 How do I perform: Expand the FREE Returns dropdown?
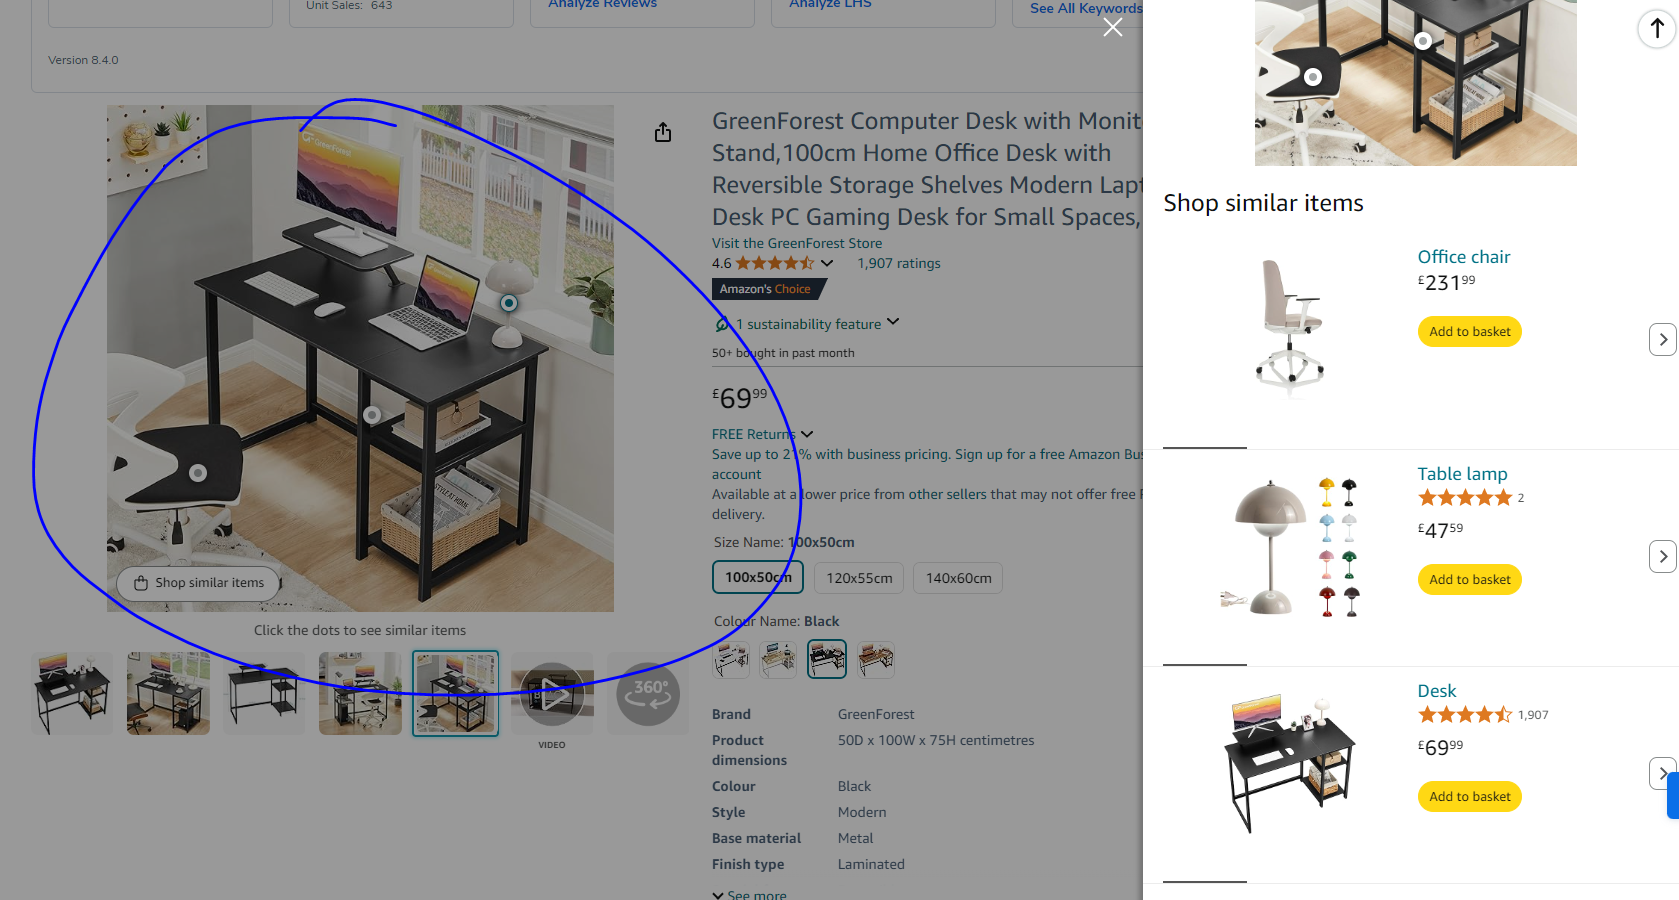pos(807,434)
